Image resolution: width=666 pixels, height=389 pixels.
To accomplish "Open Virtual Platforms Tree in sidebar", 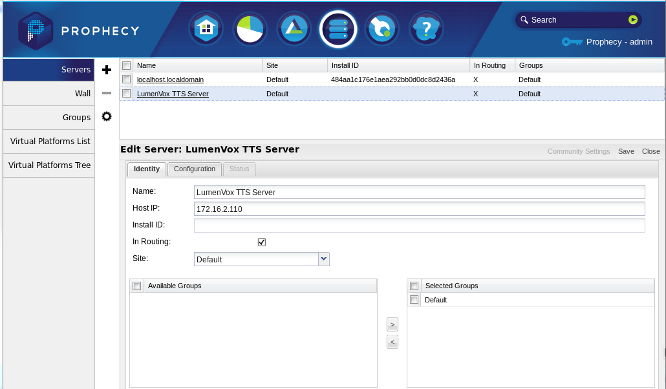I will click(x=48, y=165).
